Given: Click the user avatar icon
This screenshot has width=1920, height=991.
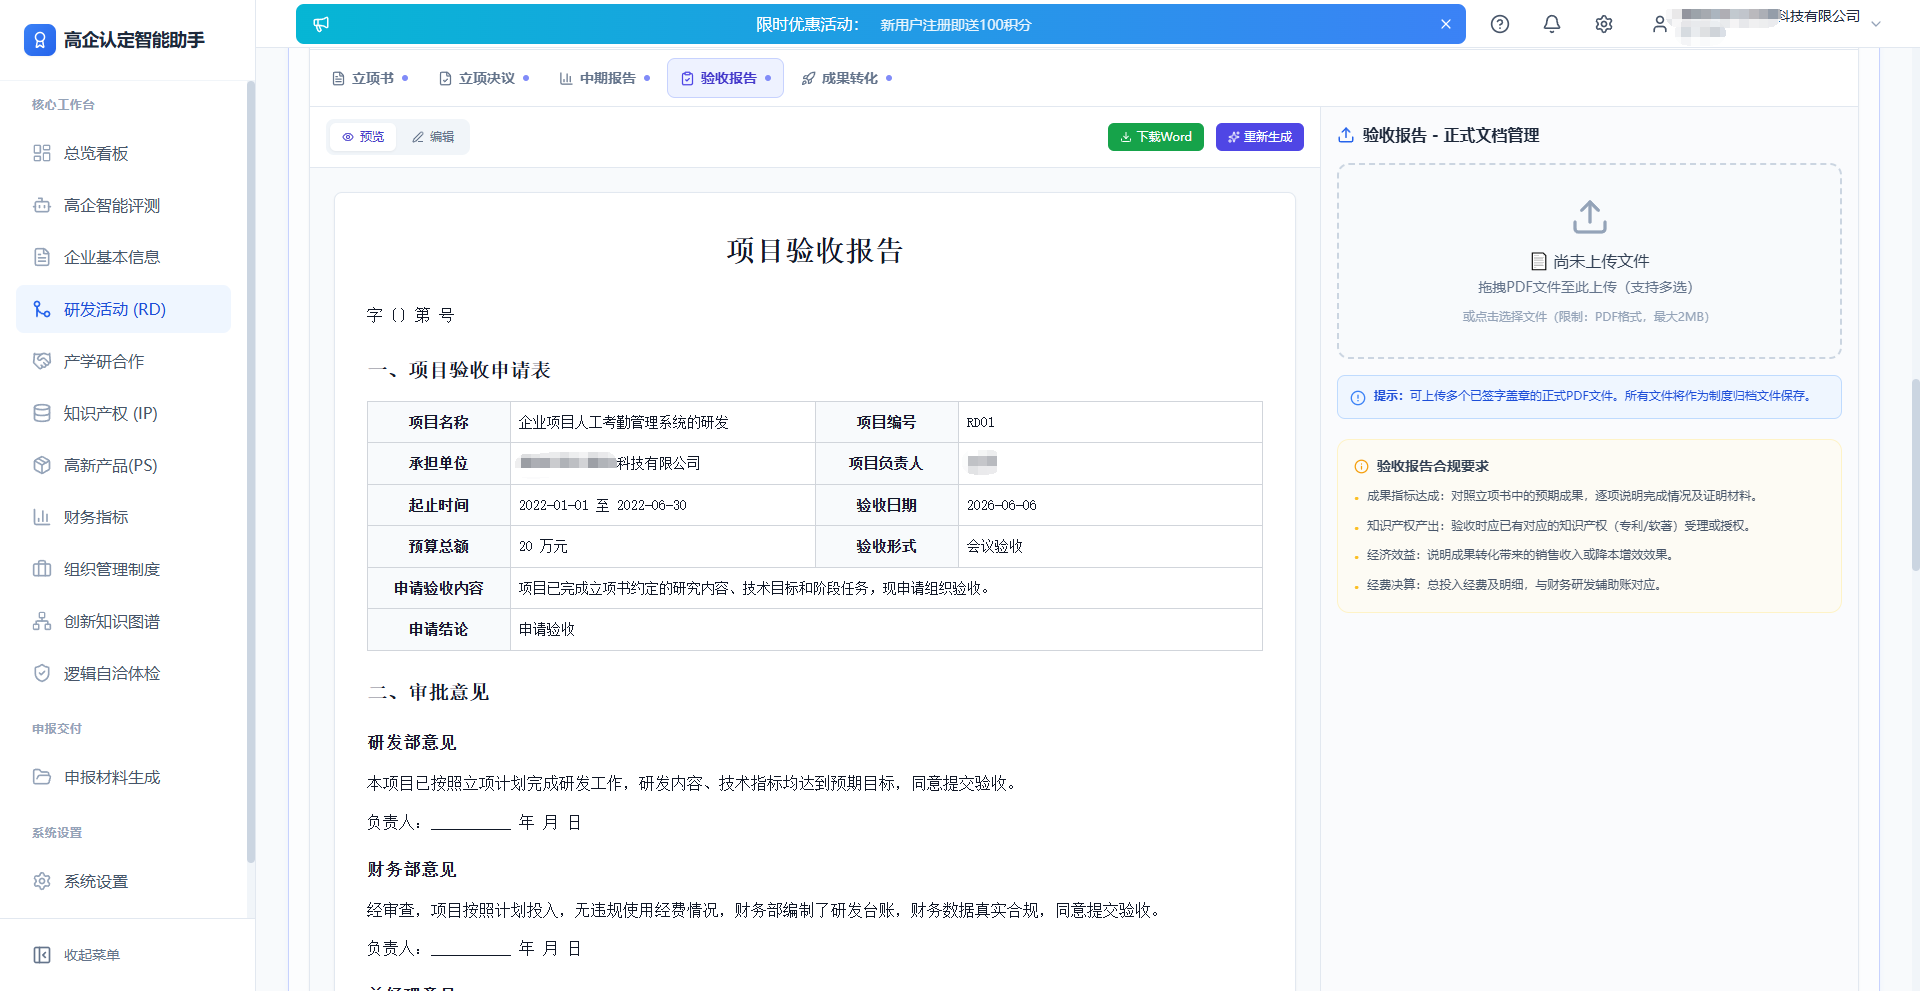Looking at the screenshot, I should click(1660, 24).
